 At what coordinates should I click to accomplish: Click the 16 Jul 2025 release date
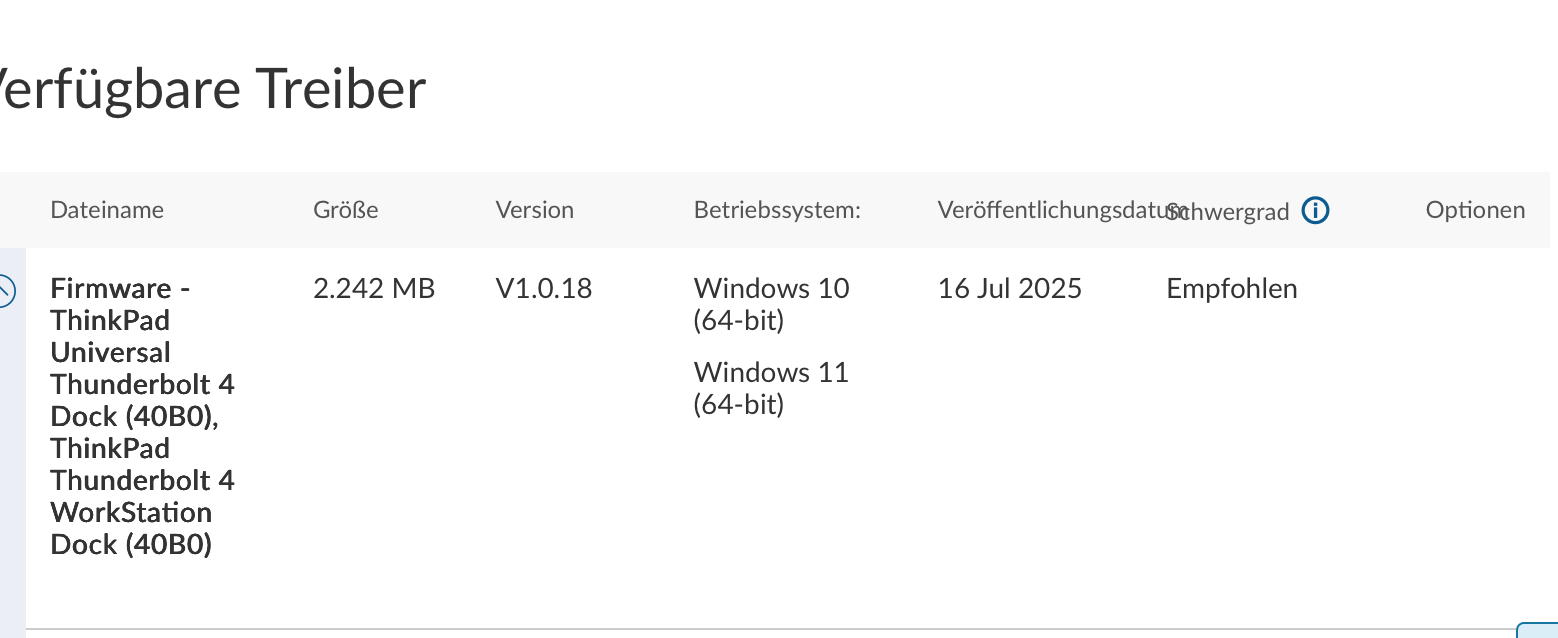1010,289
